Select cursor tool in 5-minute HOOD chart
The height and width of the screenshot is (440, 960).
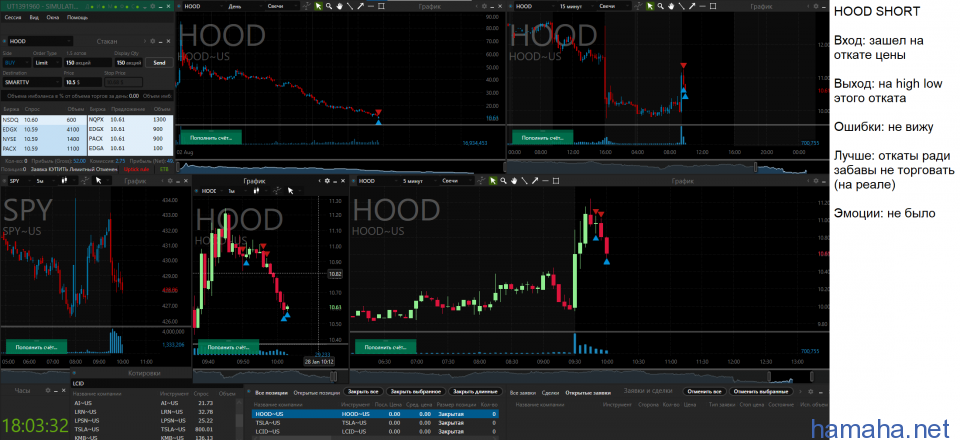(x=493, y=181)
